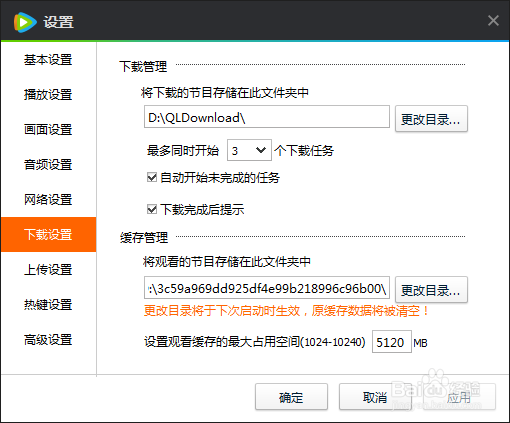This screenshot has height=423, width=510.
Task: Select the 画面设置 tab
Action: click(48, 130)
